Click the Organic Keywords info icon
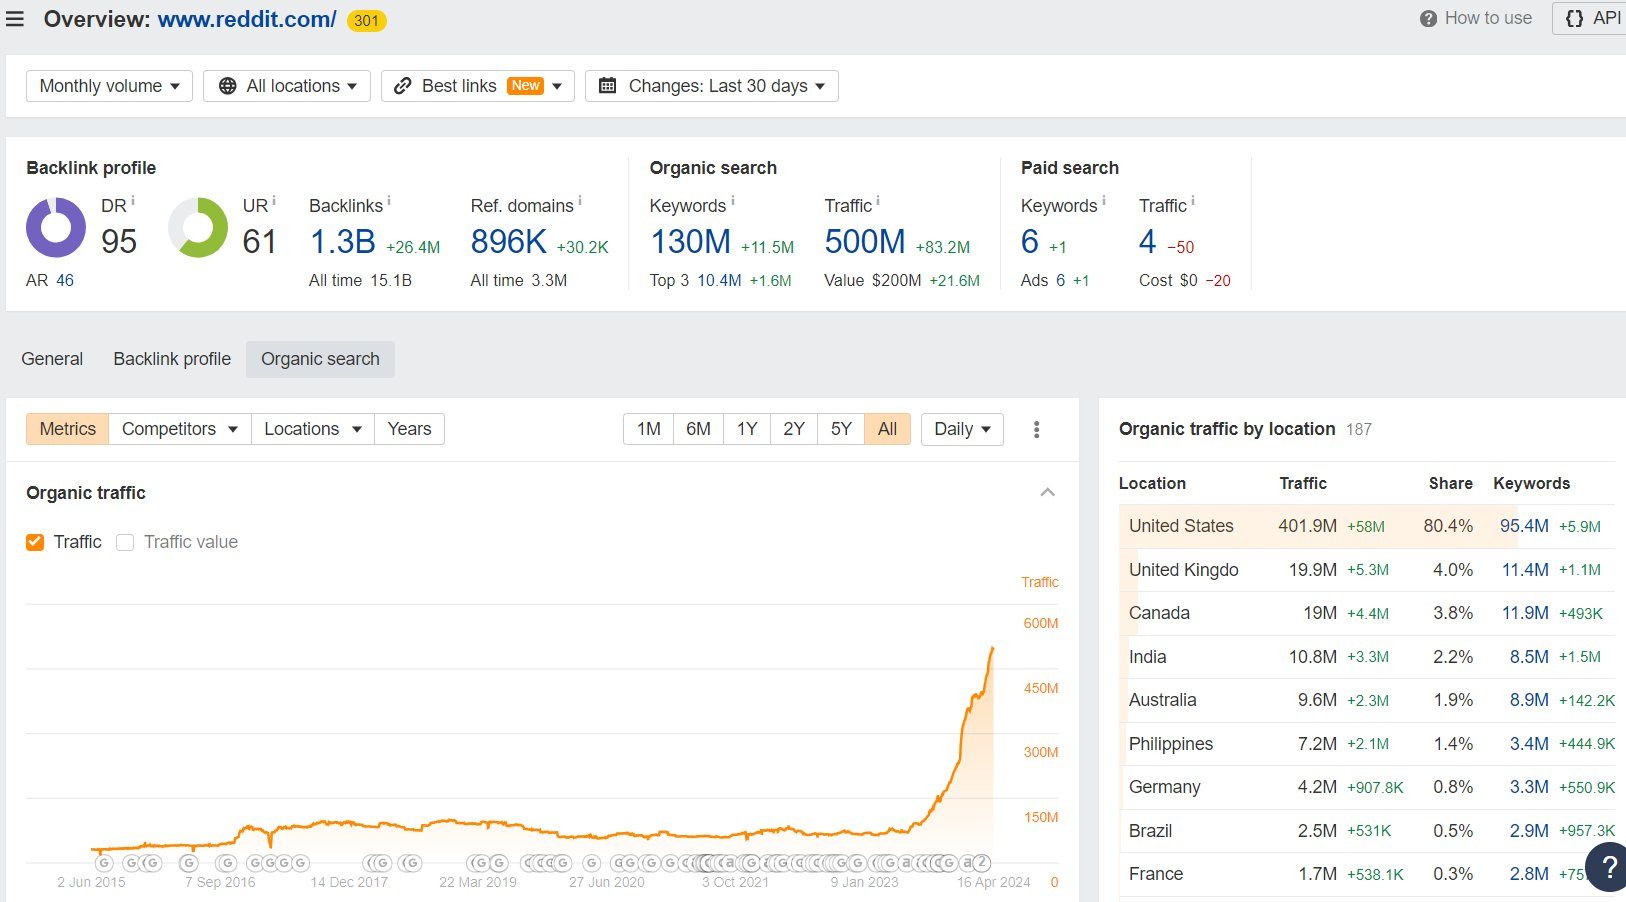The height and width of the screenshot is (902, 1626). coord(733,201)
